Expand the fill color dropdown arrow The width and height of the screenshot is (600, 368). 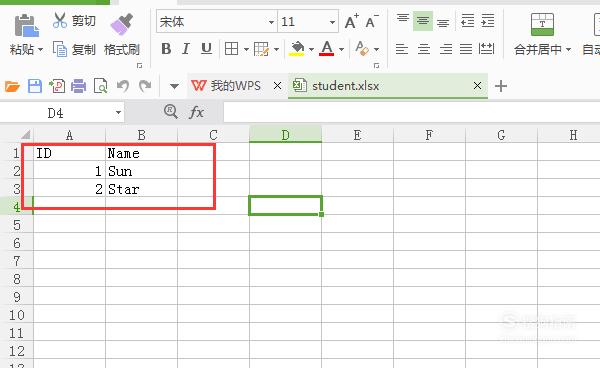pyautogui.click(x=311, y=49)
